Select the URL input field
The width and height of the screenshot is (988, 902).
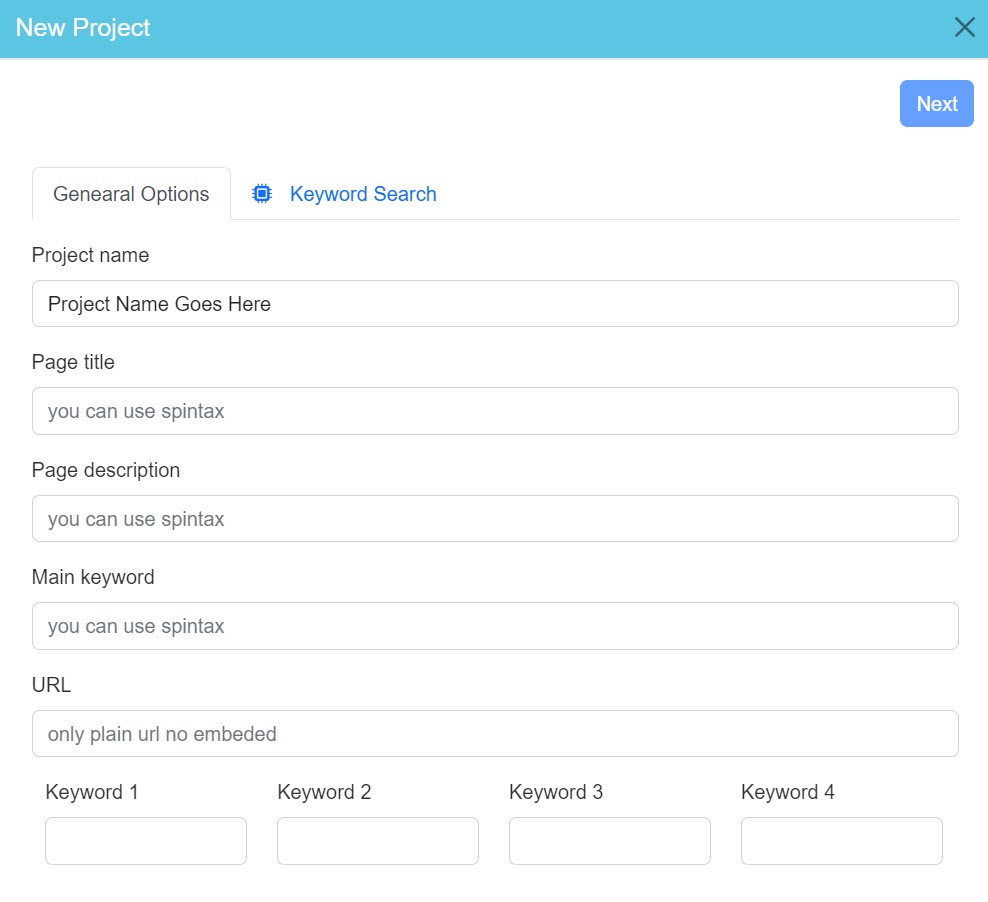[494, 733]
